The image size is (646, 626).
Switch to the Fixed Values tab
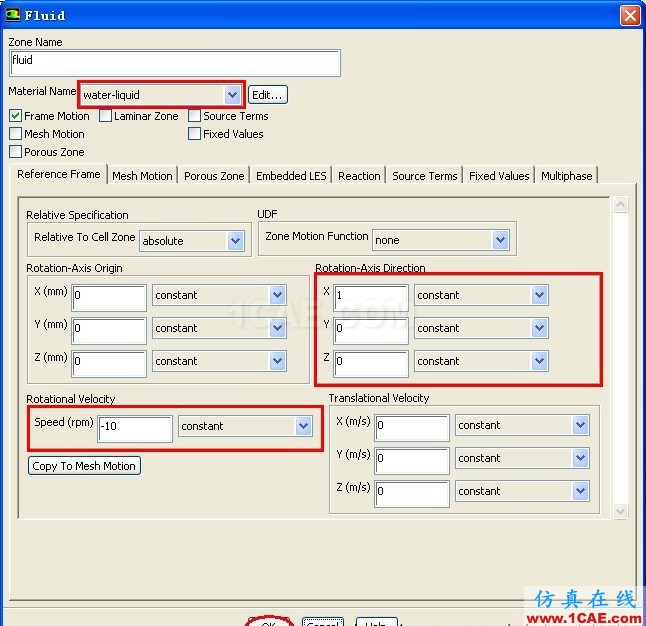click(499, 176)
